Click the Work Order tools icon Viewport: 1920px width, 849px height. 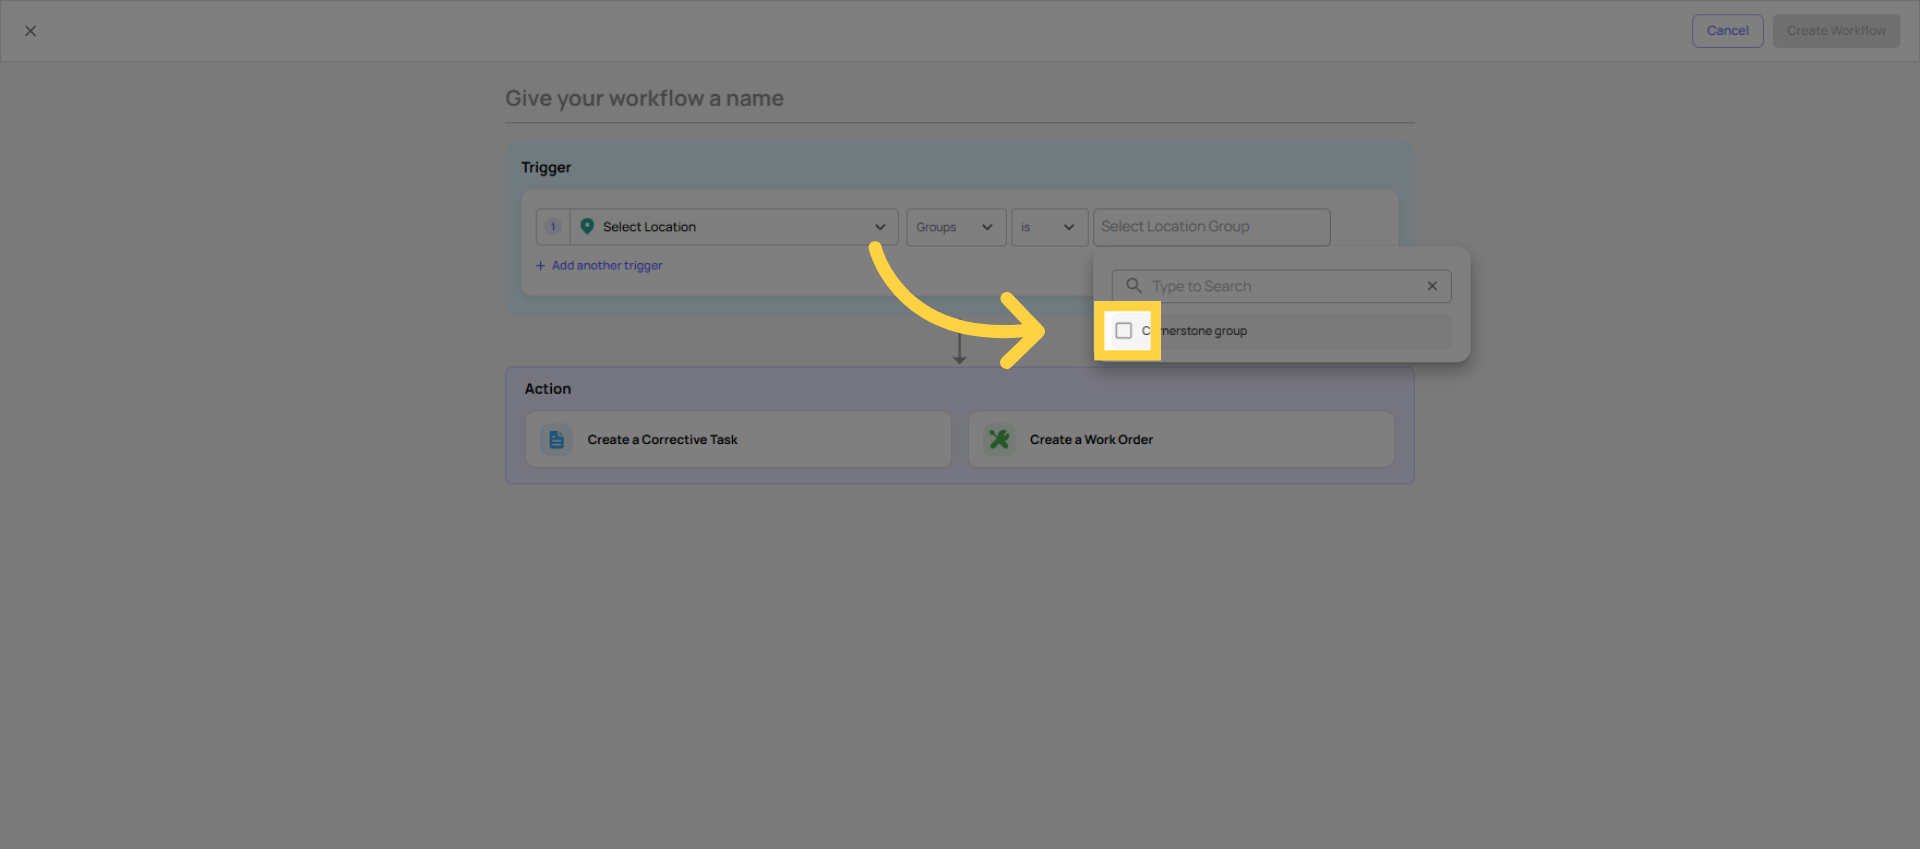click(x=999, y=440)
